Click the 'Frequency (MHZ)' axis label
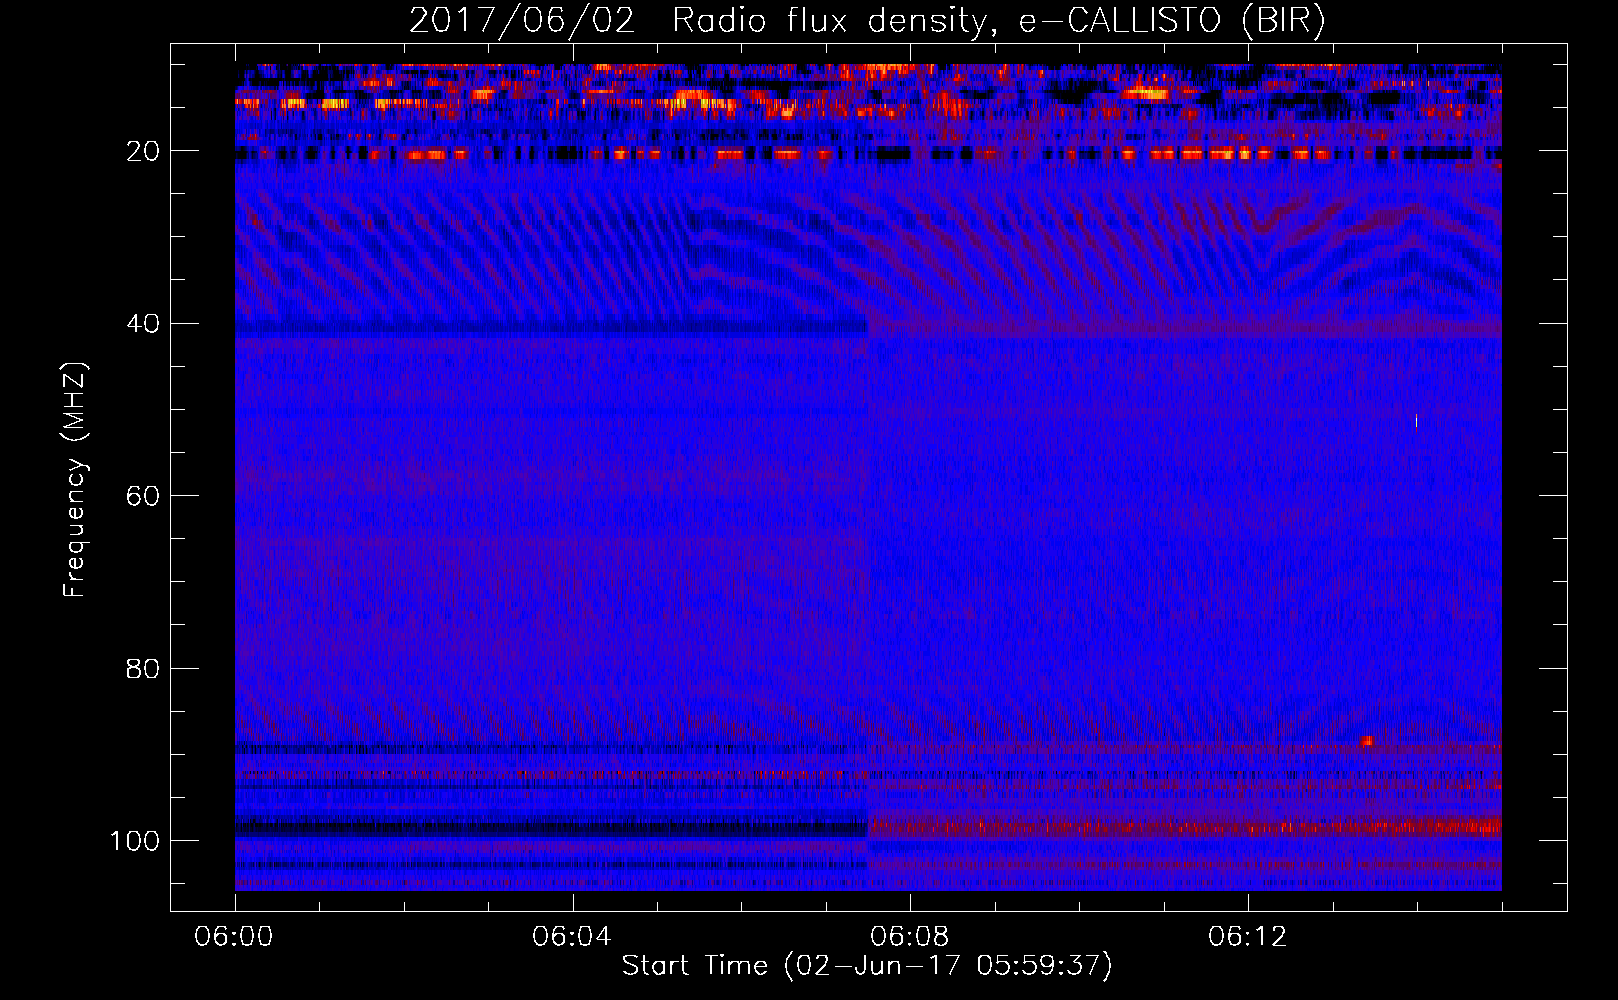 [76, 480]
